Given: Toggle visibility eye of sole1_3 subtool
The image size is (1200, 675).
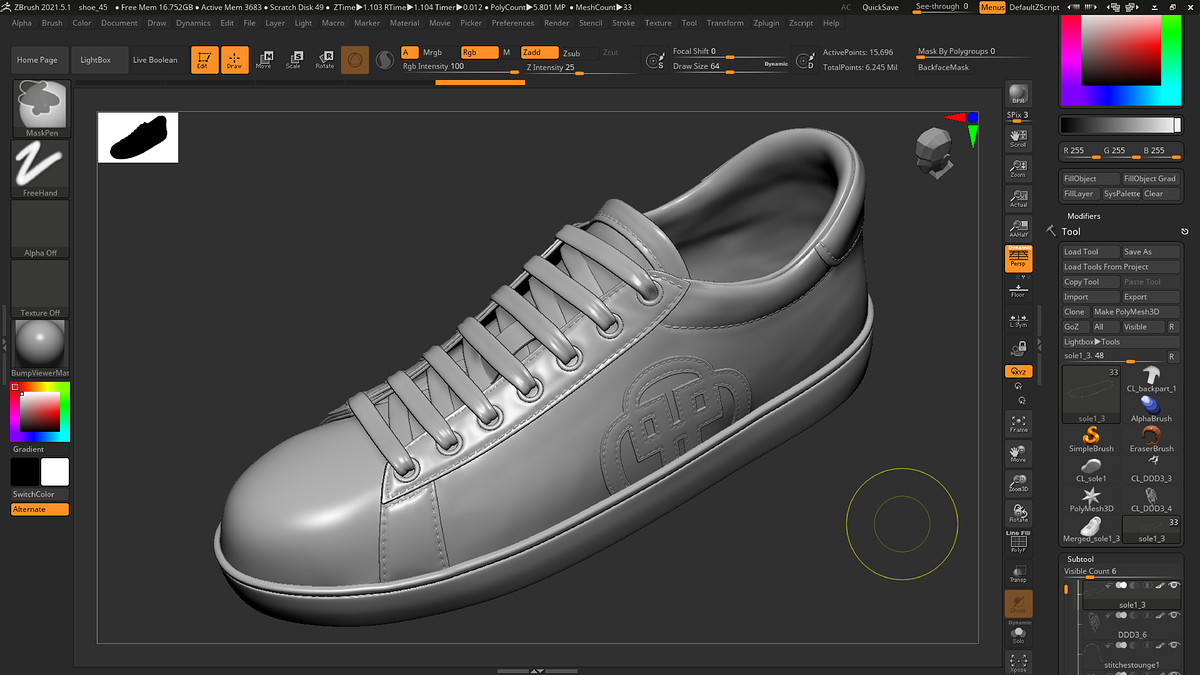Looking at the screenshot, I should 1174,585.
